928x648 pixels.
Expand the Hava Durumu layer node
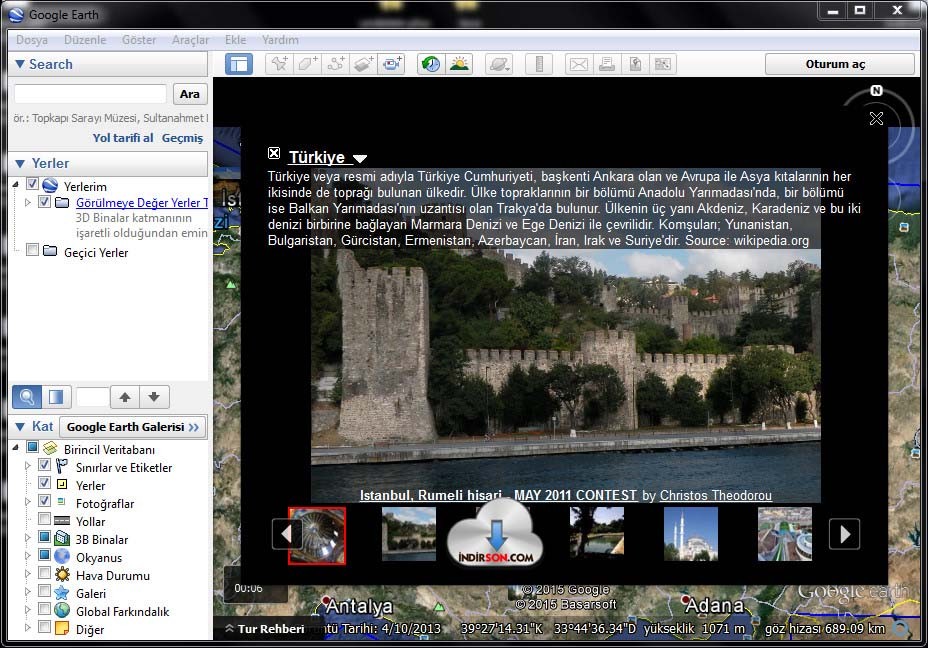pos(28,574)
